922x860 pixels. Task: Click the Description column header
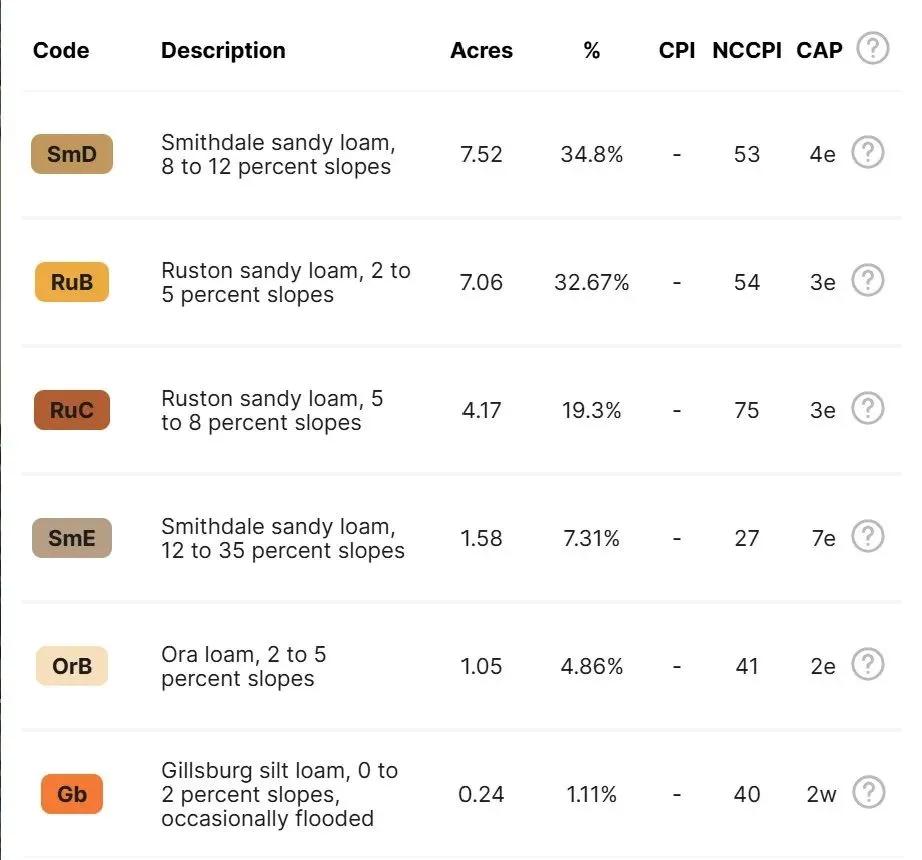click(223, 51)
